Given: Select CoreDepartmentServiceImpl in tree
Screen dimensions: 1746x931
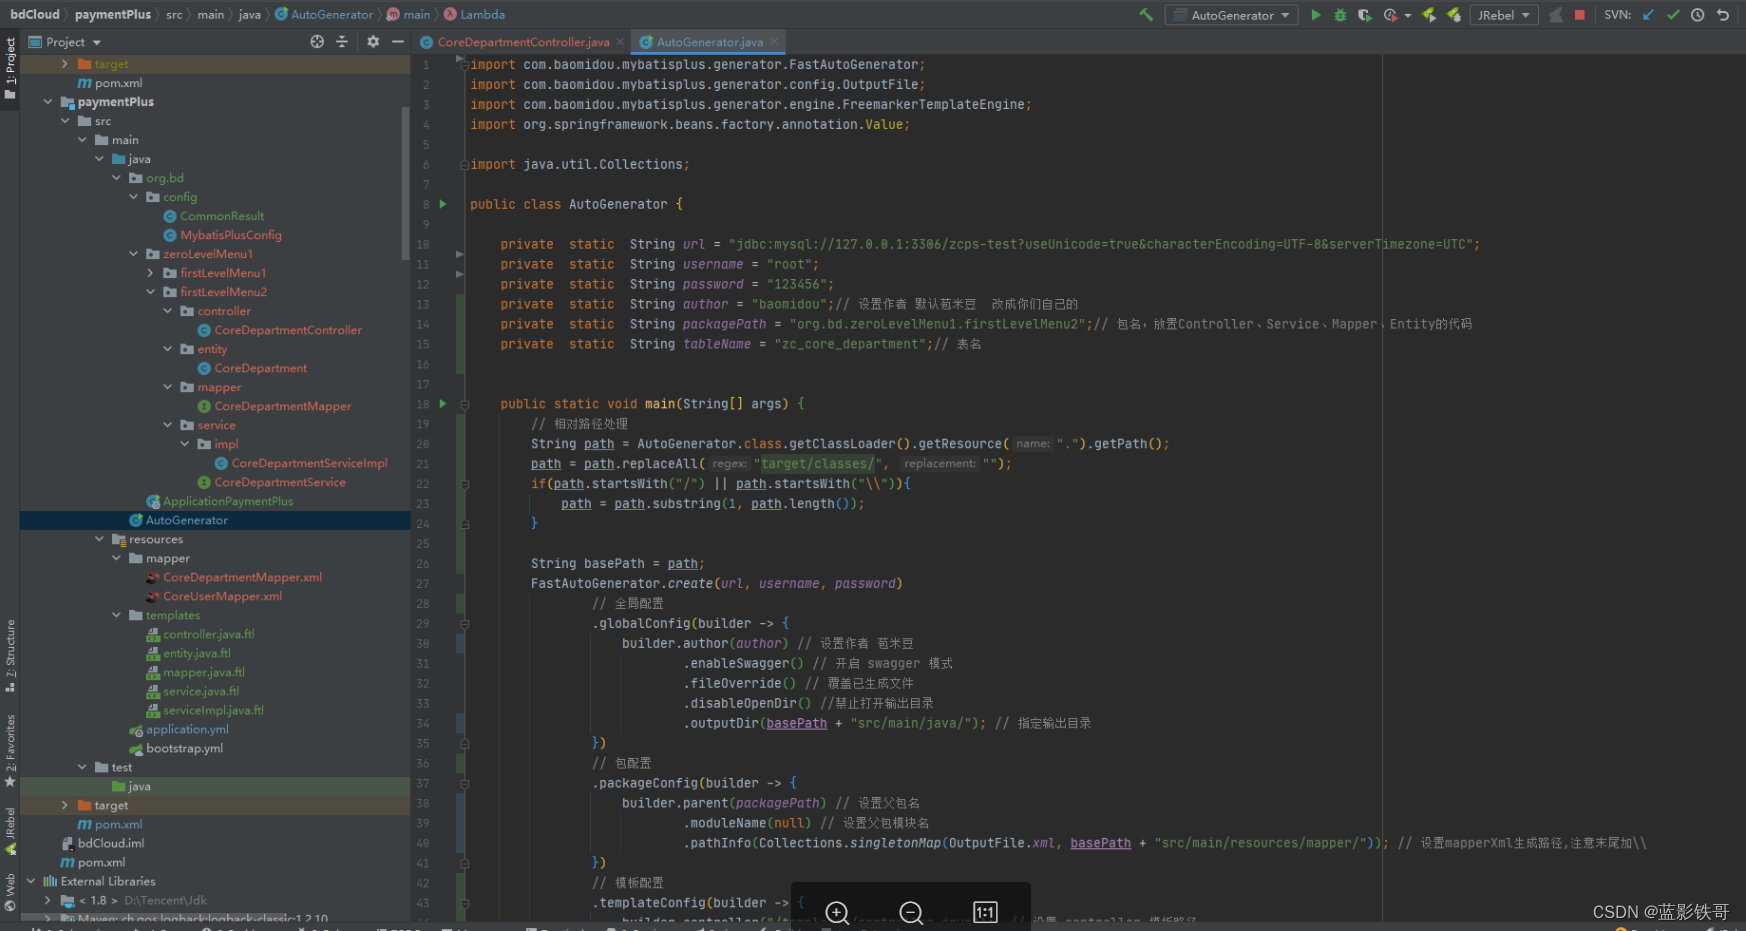Looking at the screenshot, I should [x=309, y=463].
